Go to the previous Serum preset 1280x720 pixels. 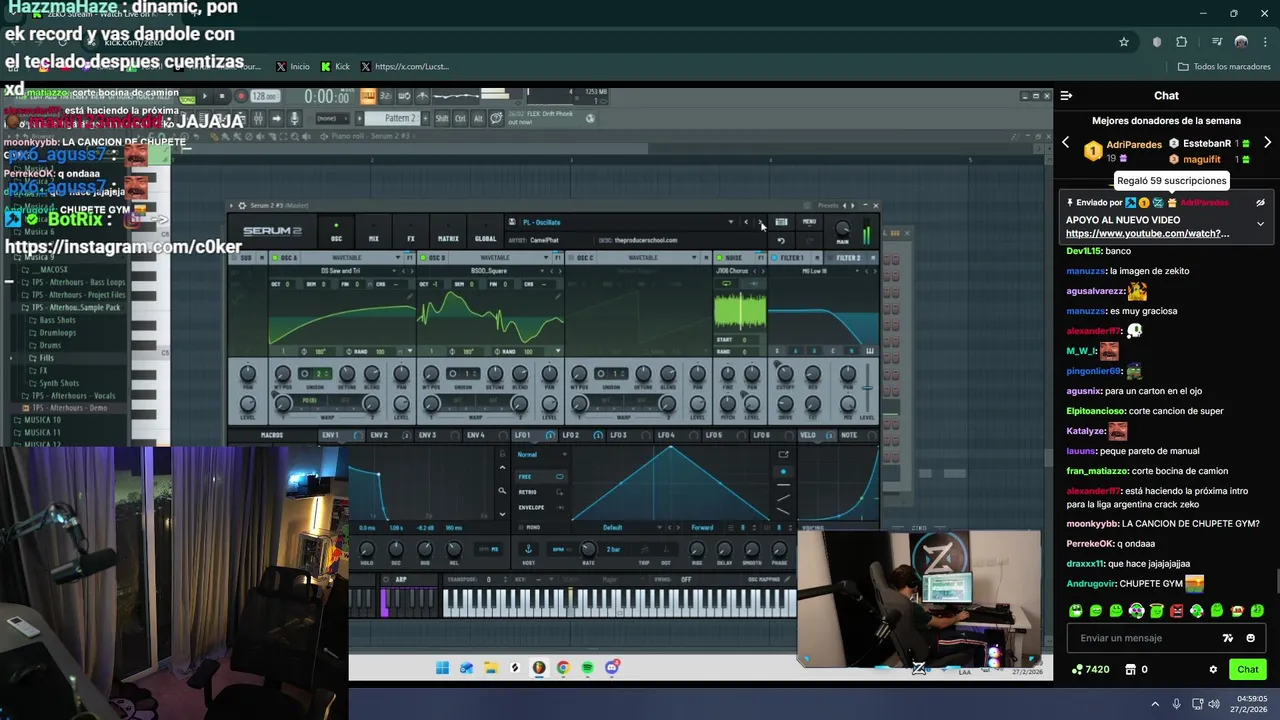pyautogui.click(x=746, y=222)
